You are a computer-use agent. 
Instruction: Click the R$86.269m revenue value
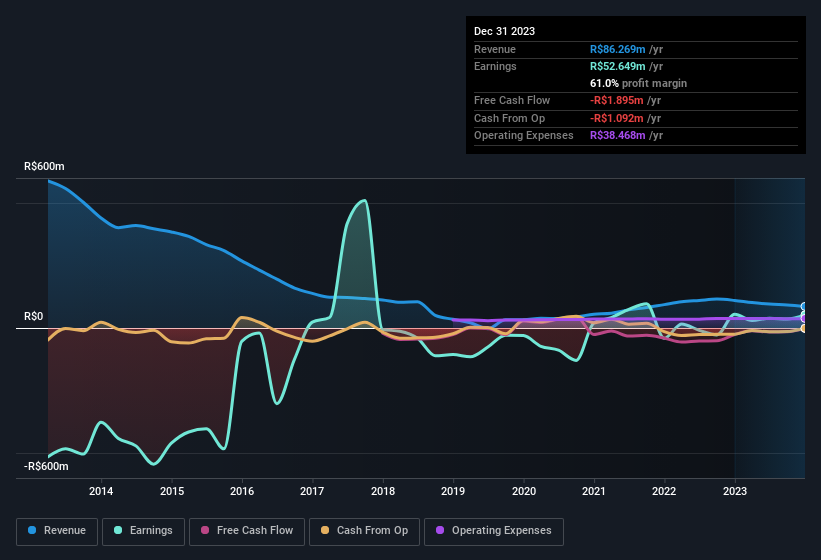click(617, 49)
